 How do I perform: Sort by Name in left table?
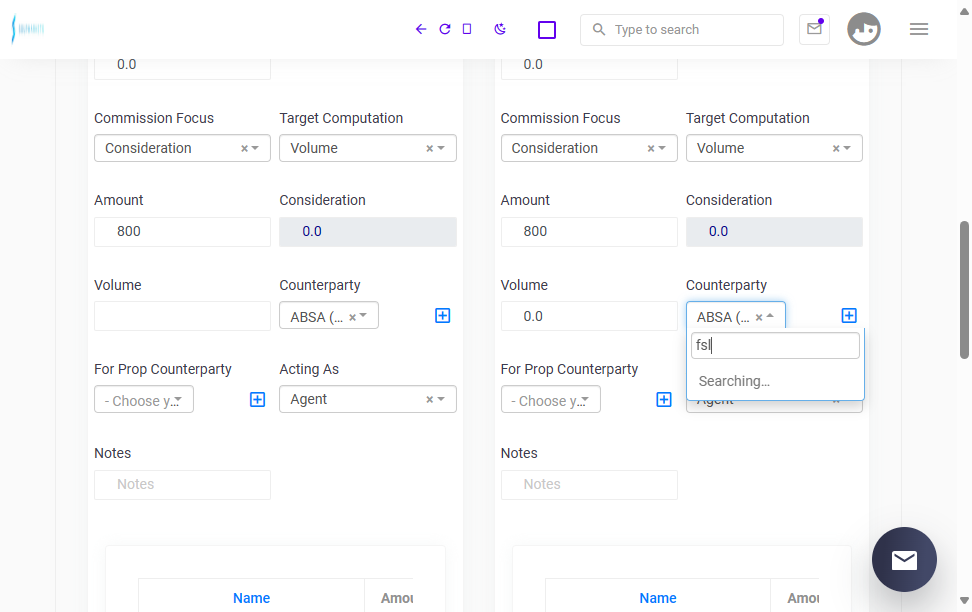coord(251,598)
